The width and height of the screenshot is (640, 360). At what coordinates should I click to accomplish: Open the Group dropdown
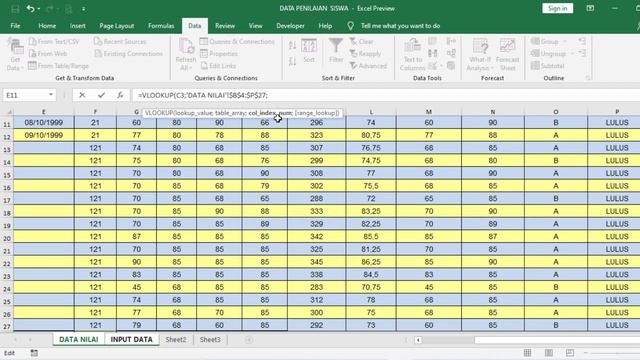pyautogui.click(x=549, y=42)
